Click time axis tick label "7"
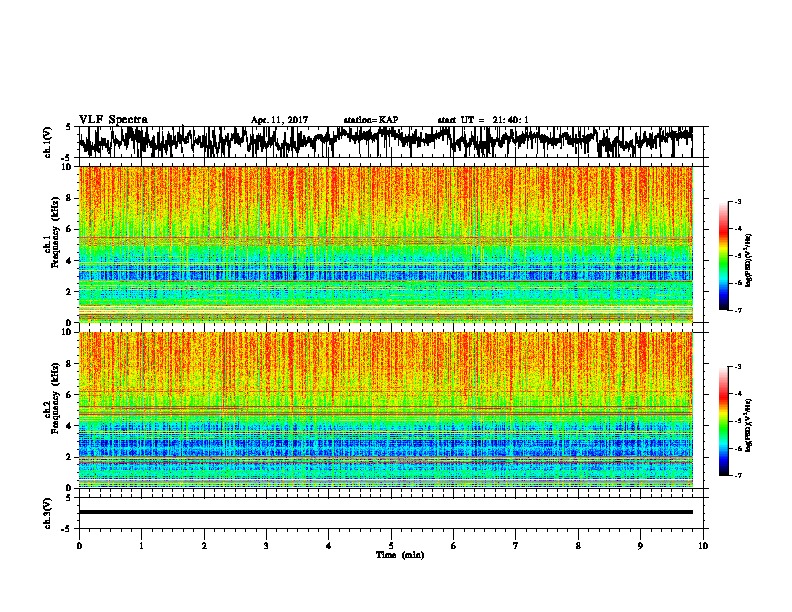Image resolution: width=792 pixels, height=612 pixels. pyautogui.click(x=516, y=546)
